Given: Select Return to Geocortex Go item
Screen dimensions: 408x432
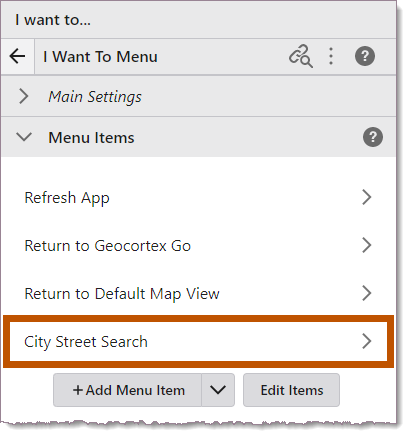Looking at the screenshot, I should [x=198, y=246].
